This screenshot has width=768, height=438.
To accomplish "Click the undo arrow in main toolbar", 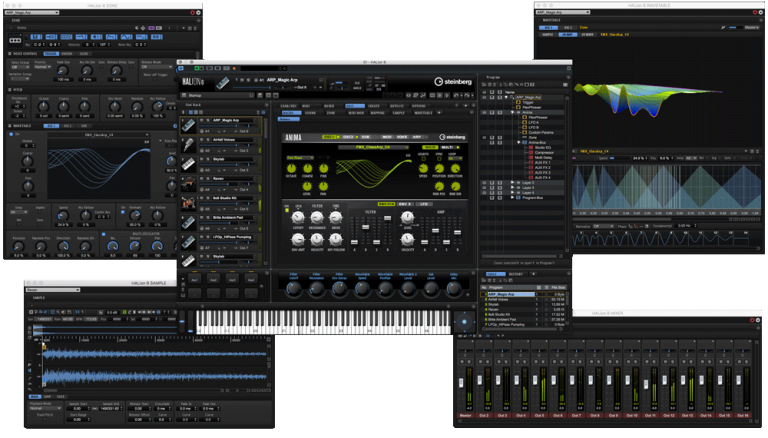I will 456,95.
